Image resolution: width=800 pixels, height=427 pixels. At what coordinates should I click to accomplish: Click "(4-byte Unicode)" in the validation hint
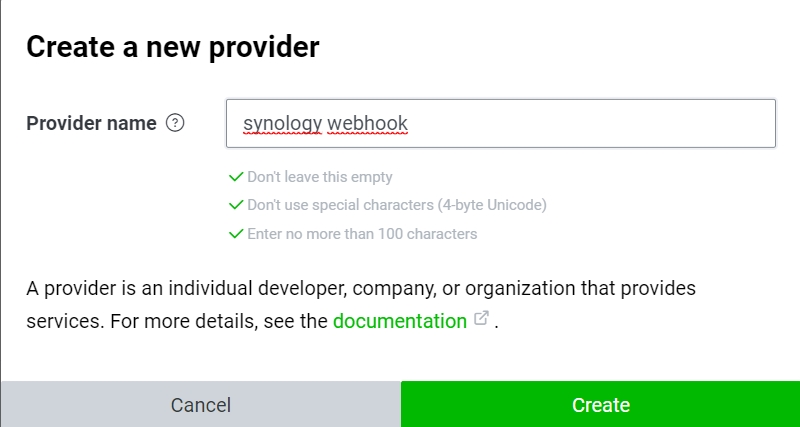[492, 205]
